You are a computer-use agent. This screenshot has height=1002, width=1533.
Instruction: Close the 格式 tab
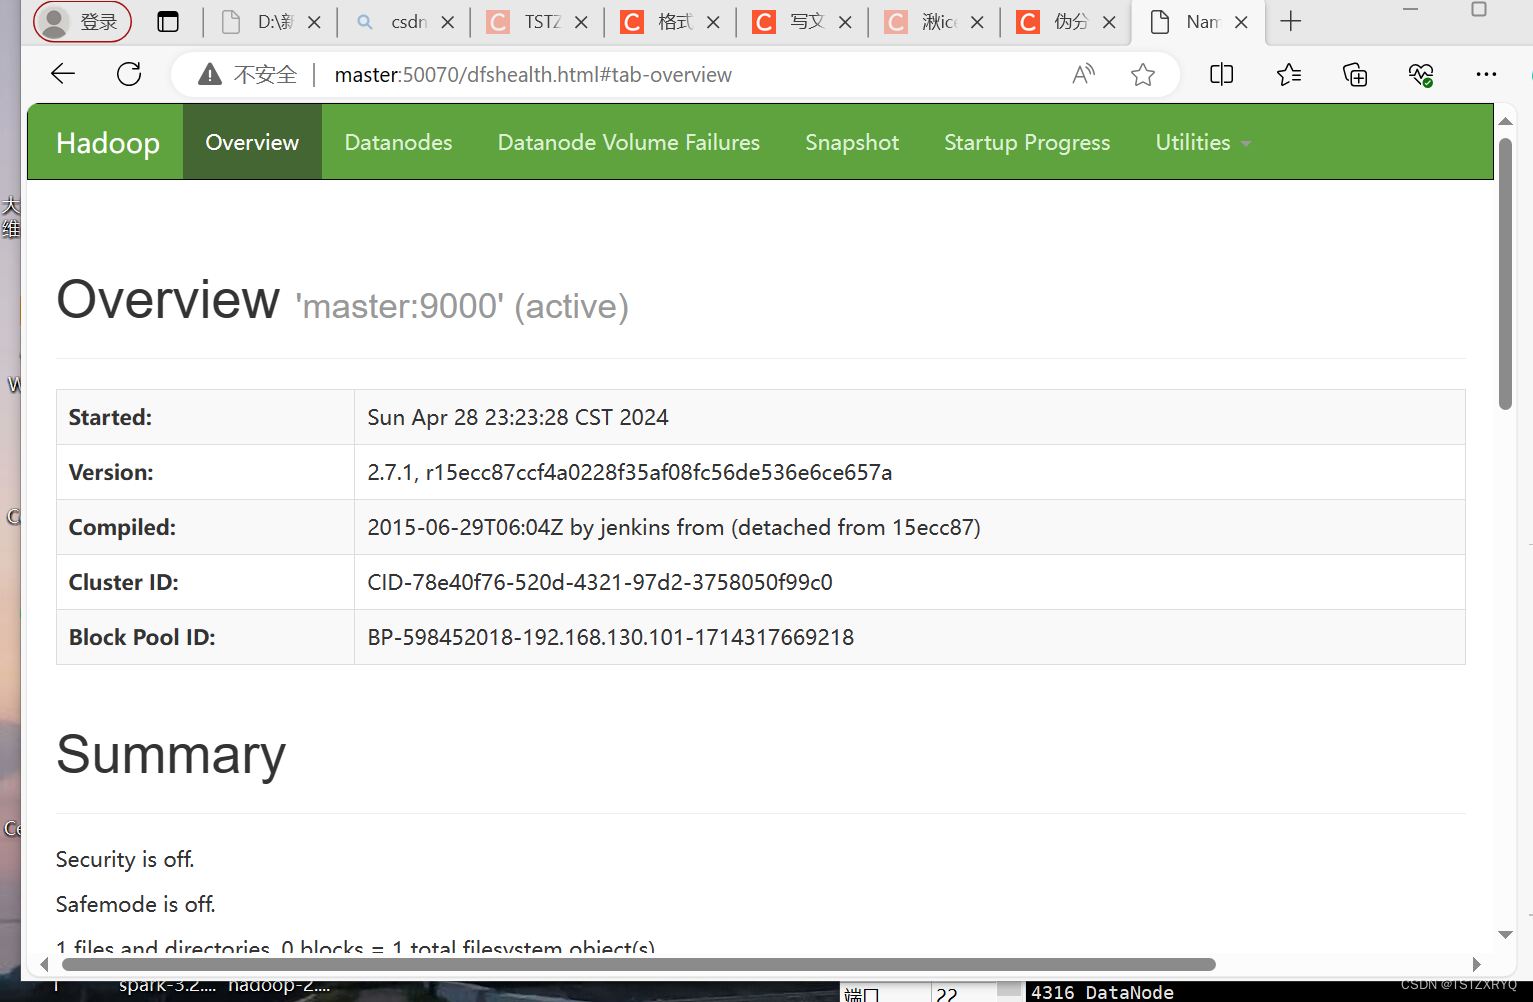pyautogui.click(x=713, y=22)
